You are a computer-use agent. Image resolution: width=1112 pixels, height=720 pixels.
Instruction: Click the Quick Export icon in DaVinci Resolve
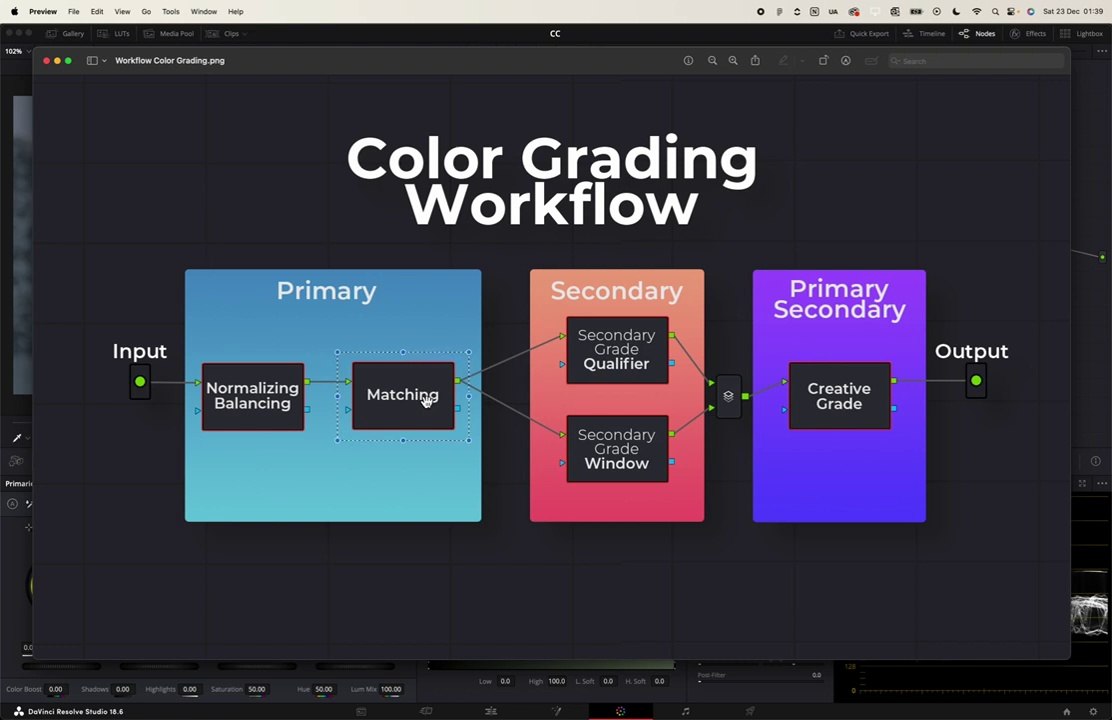coord(840,33)
